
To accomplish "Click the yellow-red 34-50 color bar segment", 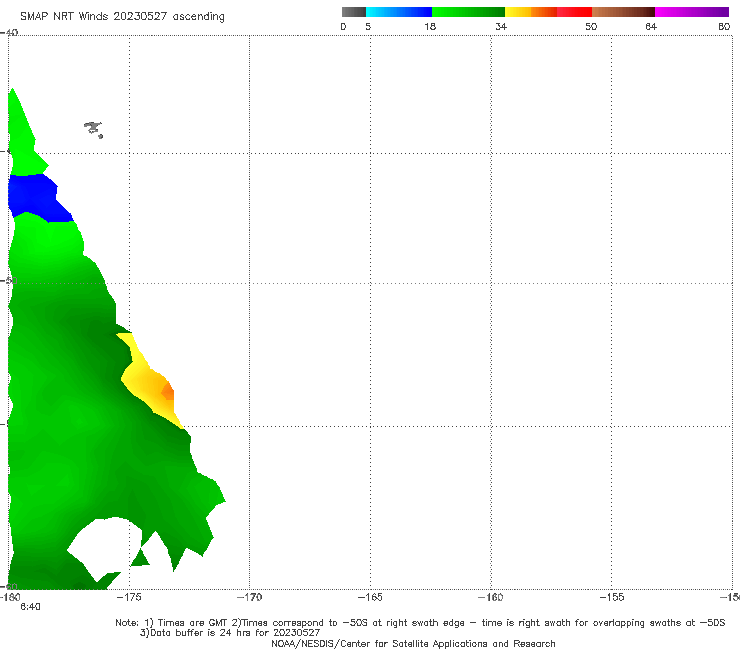I will coord(548,12).
